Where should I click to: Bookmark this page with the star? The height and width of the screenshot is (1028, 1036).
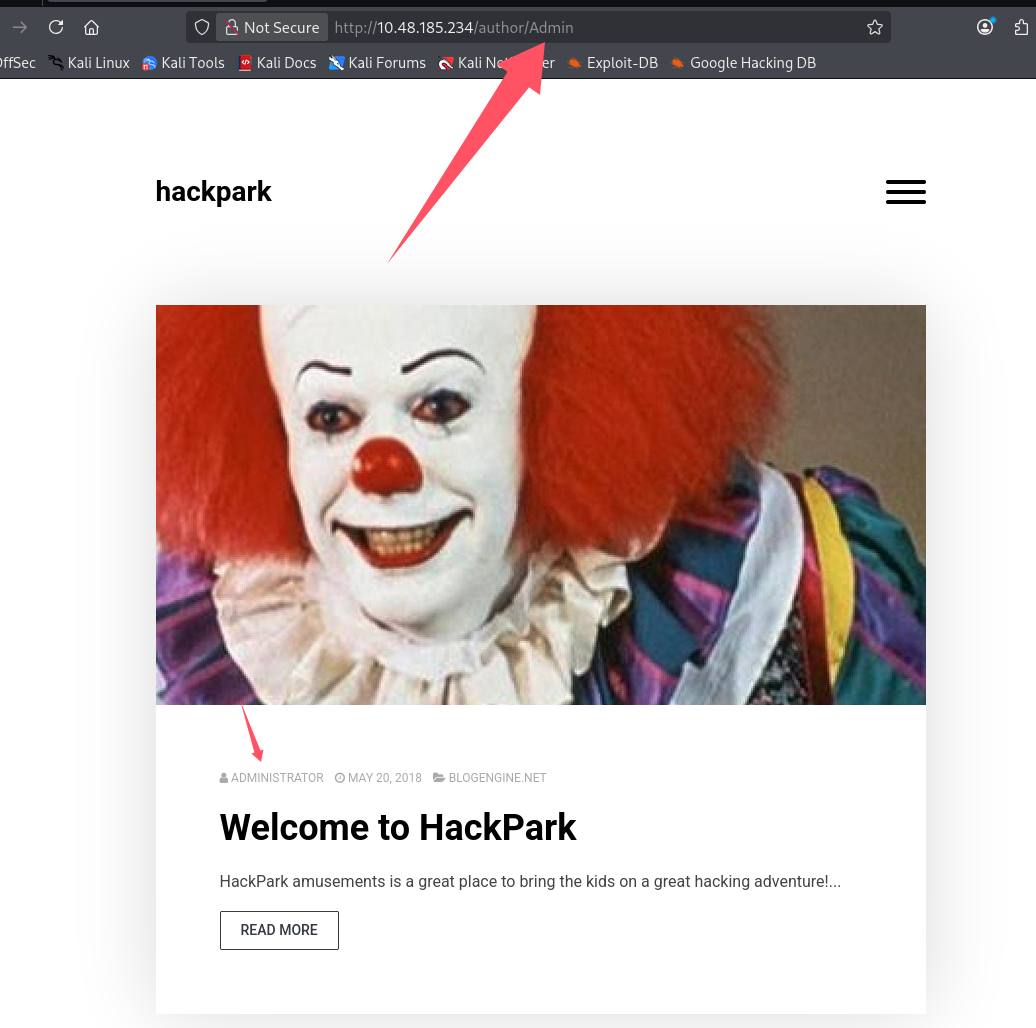click(x=875, y=27)
